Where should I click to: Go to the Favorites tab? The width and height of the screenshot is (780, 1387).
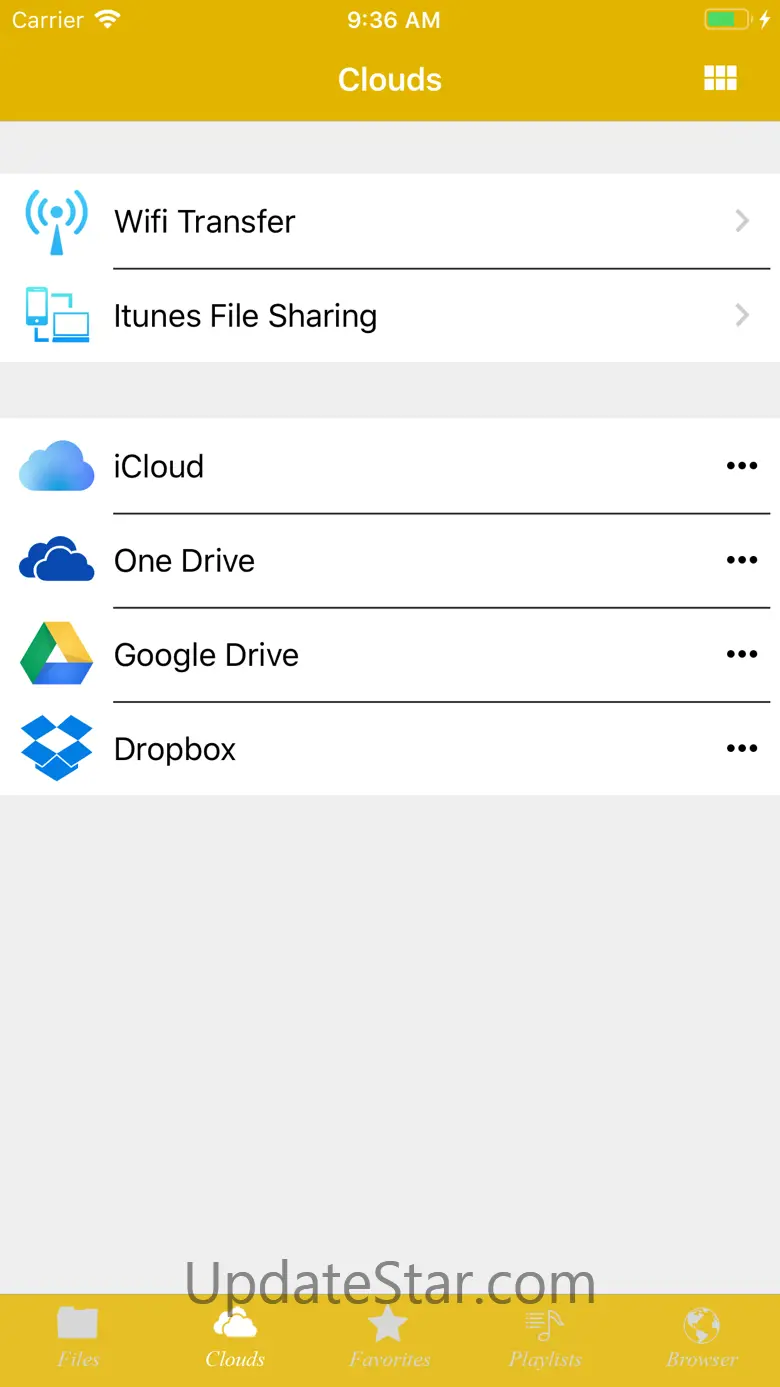pyautogui.click(x=389, y=1338)
